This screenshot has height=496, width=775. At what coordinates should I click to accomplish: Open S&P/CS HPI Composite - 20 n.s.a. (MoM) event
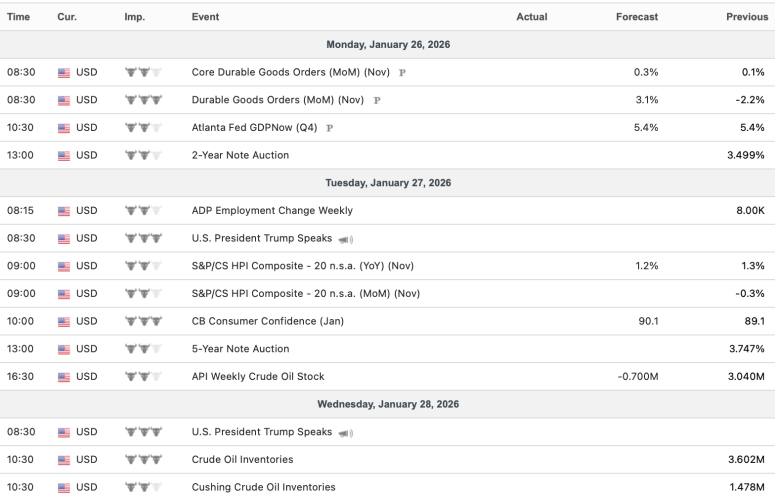pyautogui.click(x=305, y=293)
